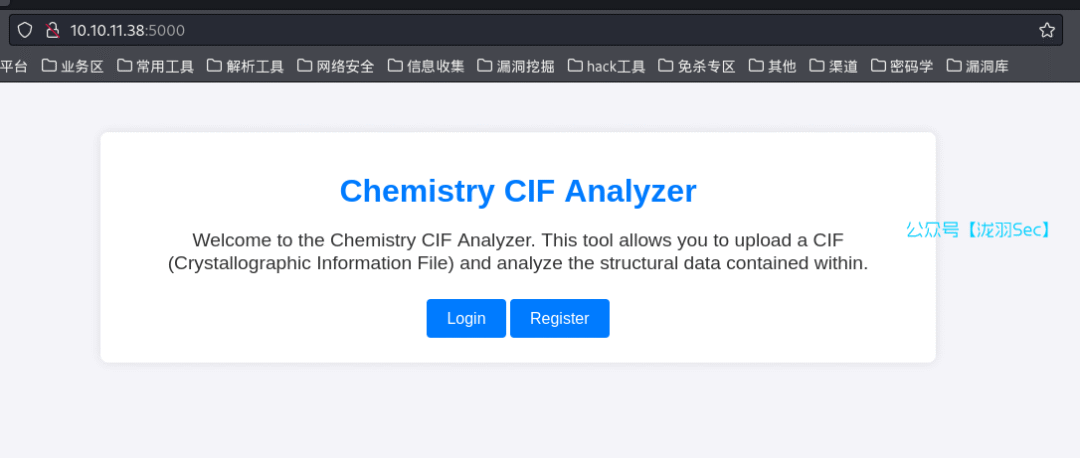Open the 常用工具 bookmark folder
This screenshot has height=458, width=1080.
point(155,66)
